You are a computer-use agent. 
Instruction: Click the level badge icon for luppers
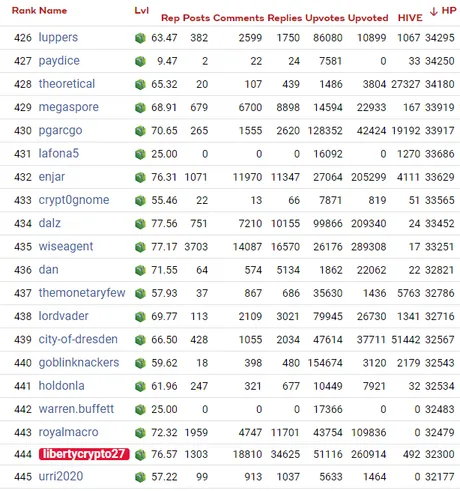pyautogui.click(x=140, y=38)
